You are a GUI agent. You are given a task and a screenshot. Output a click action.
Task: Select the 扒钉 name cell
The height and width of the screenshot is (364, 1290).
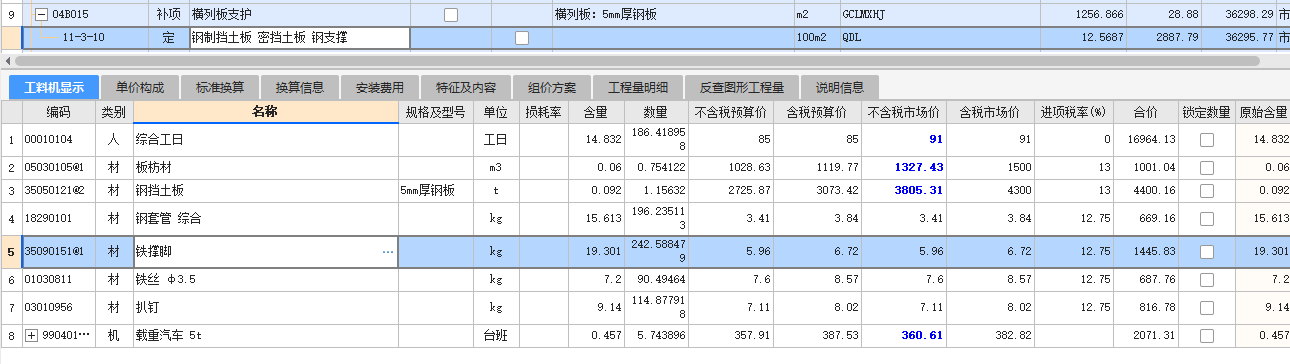[265, 308]
